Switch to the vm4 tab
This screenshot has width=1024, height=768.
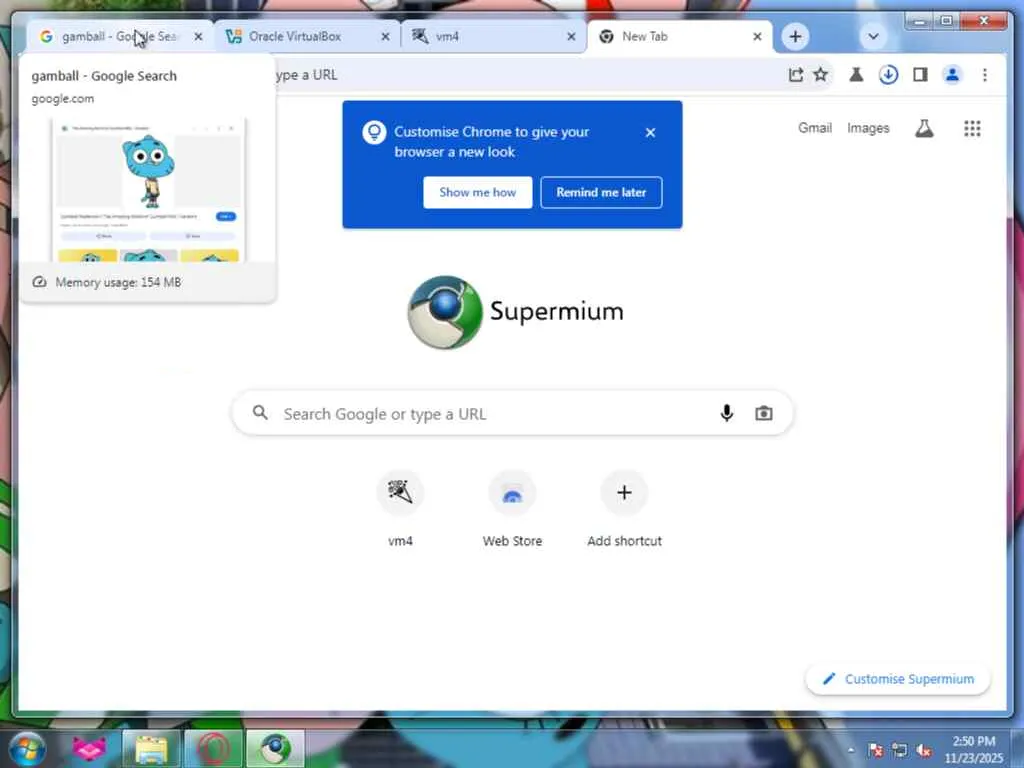[x=494, y=37]
